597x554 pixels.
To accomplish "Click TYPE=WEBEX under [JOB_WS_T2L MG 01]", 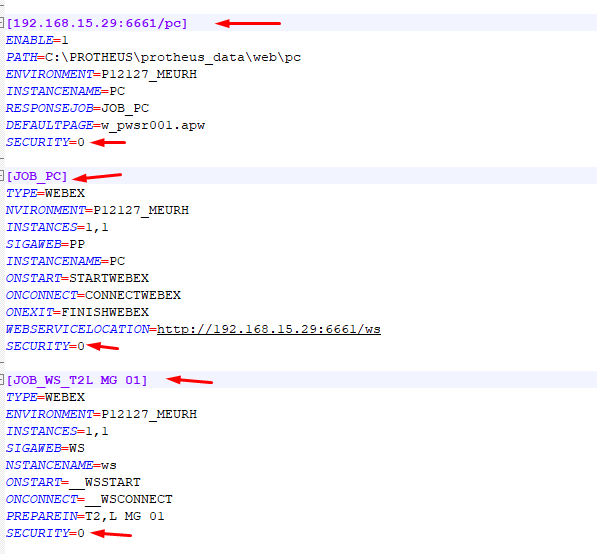I will tap(45, 398).
